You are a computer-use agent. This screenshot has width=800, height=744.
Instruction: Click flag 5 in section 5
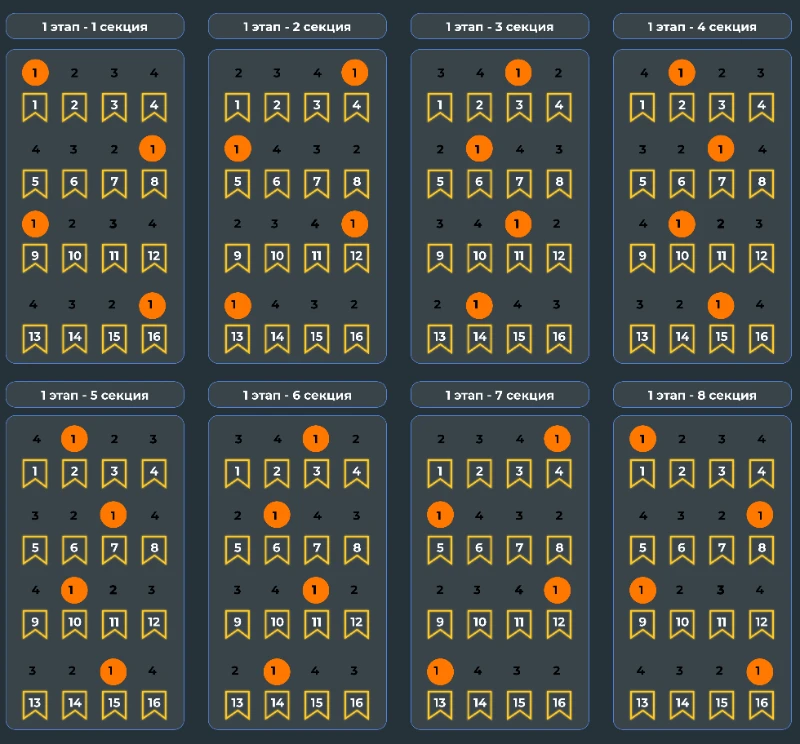click(x=35, y=550)
